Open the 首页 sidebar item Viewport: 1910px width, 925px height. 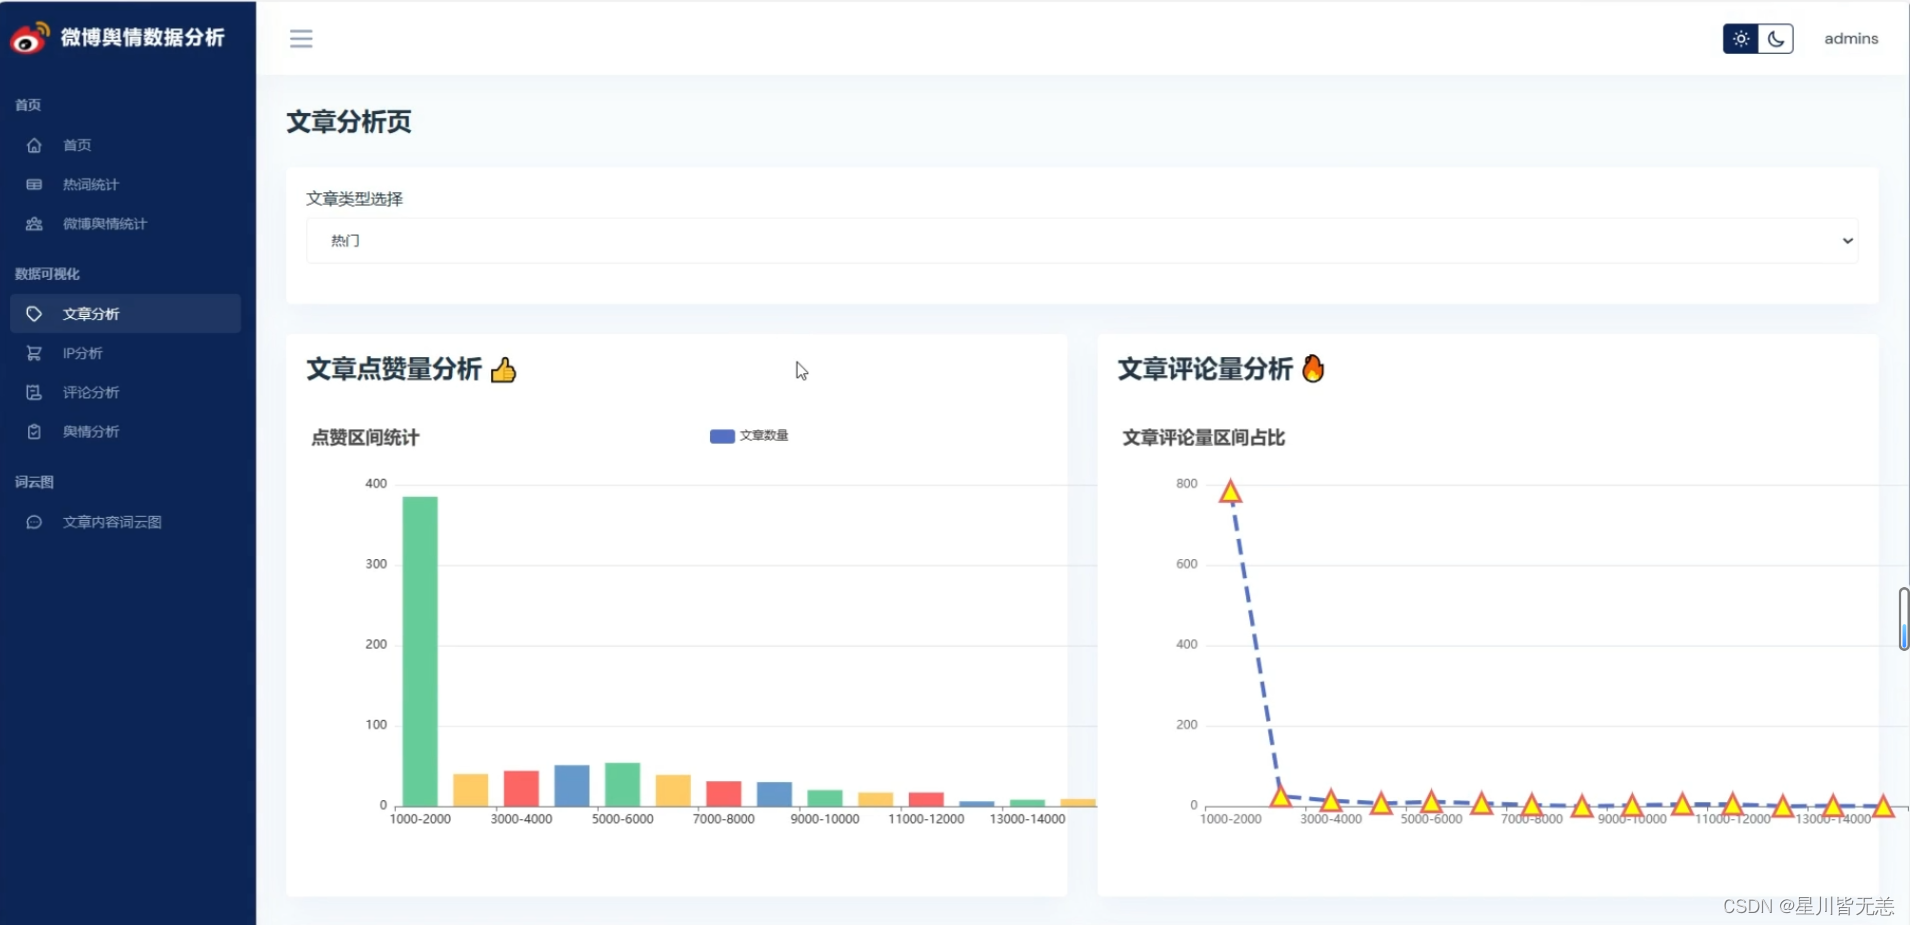tap(77, 145)
